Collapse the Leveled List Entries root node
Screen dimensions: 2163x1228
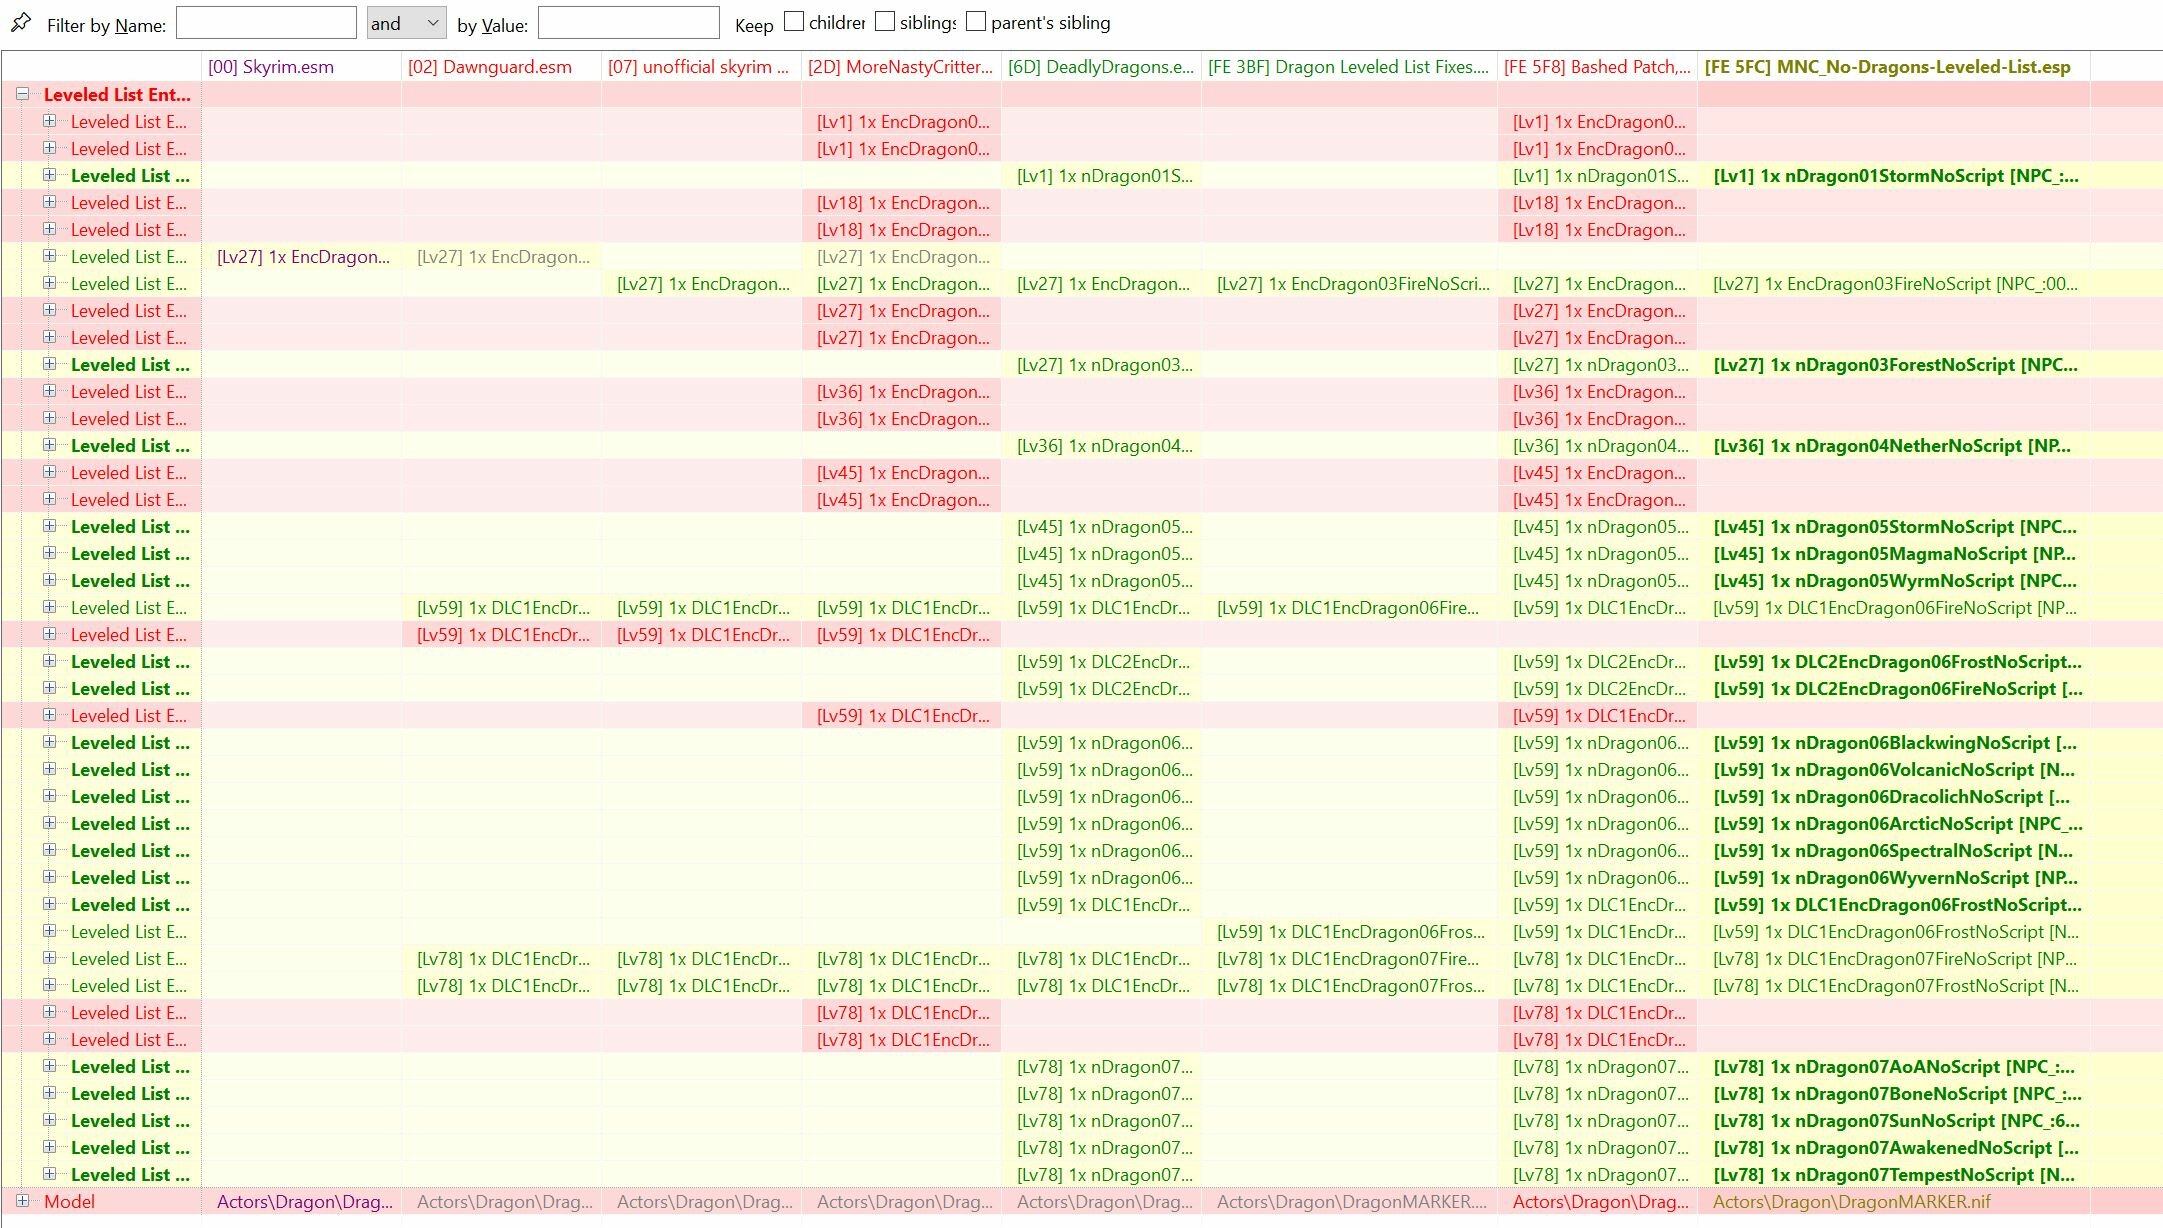[x=22, y=94]
